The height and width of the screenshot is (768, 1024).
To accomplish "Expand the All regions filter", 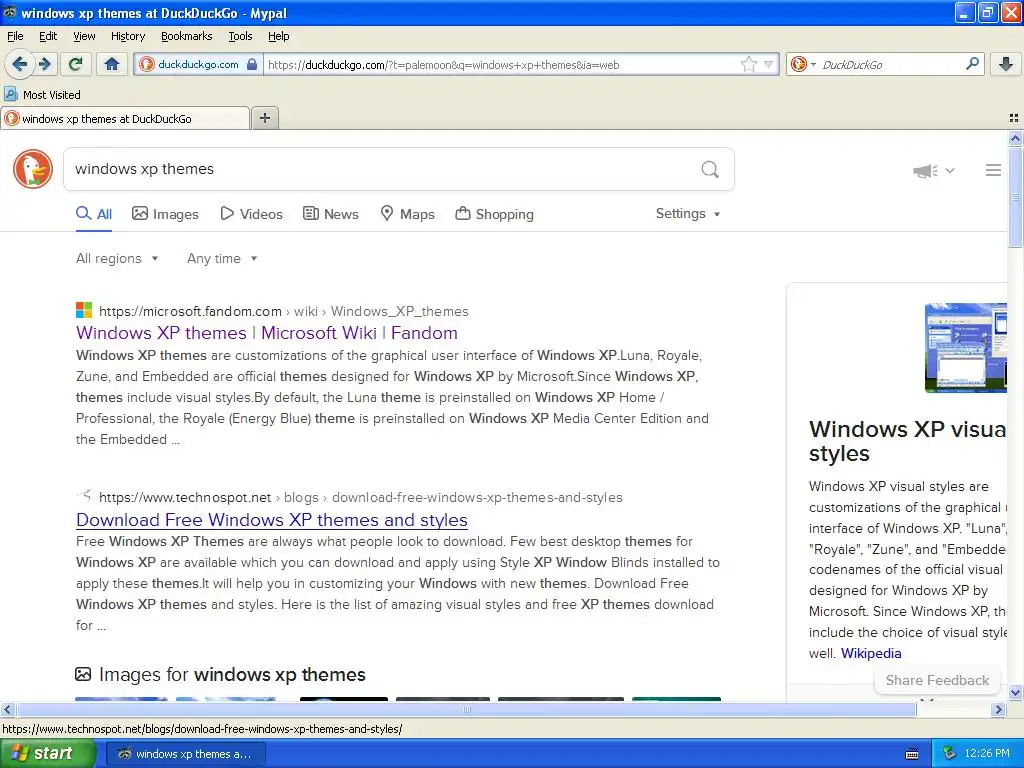I will coord(117,259).
